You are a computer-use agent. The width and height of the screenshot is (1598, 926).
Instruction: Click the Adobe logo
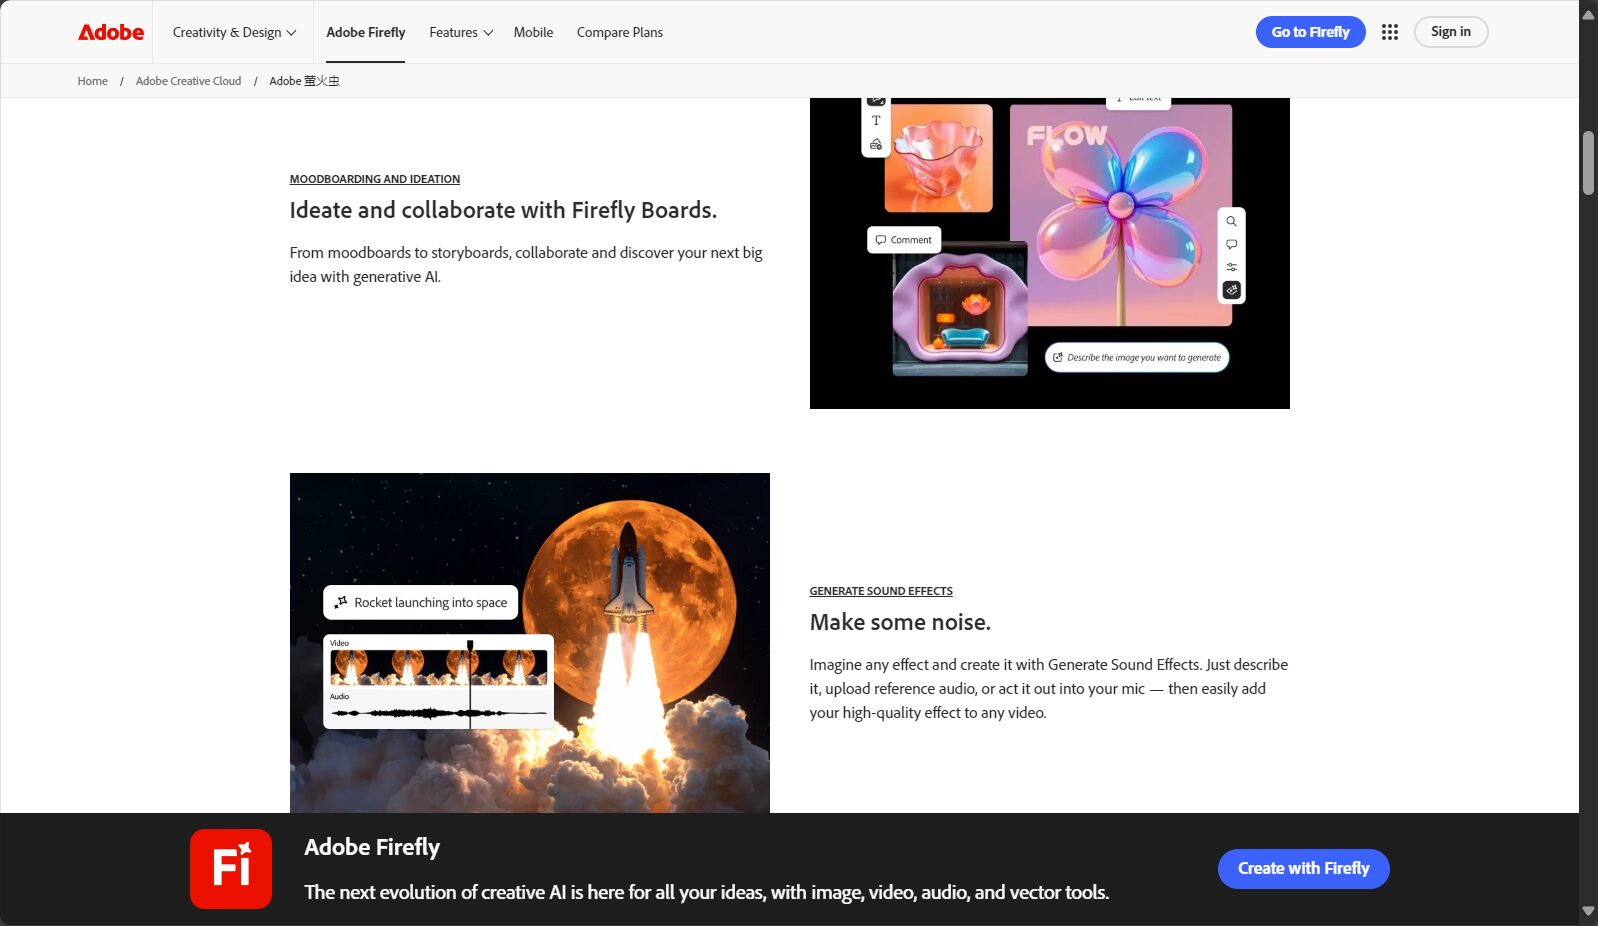111,32
